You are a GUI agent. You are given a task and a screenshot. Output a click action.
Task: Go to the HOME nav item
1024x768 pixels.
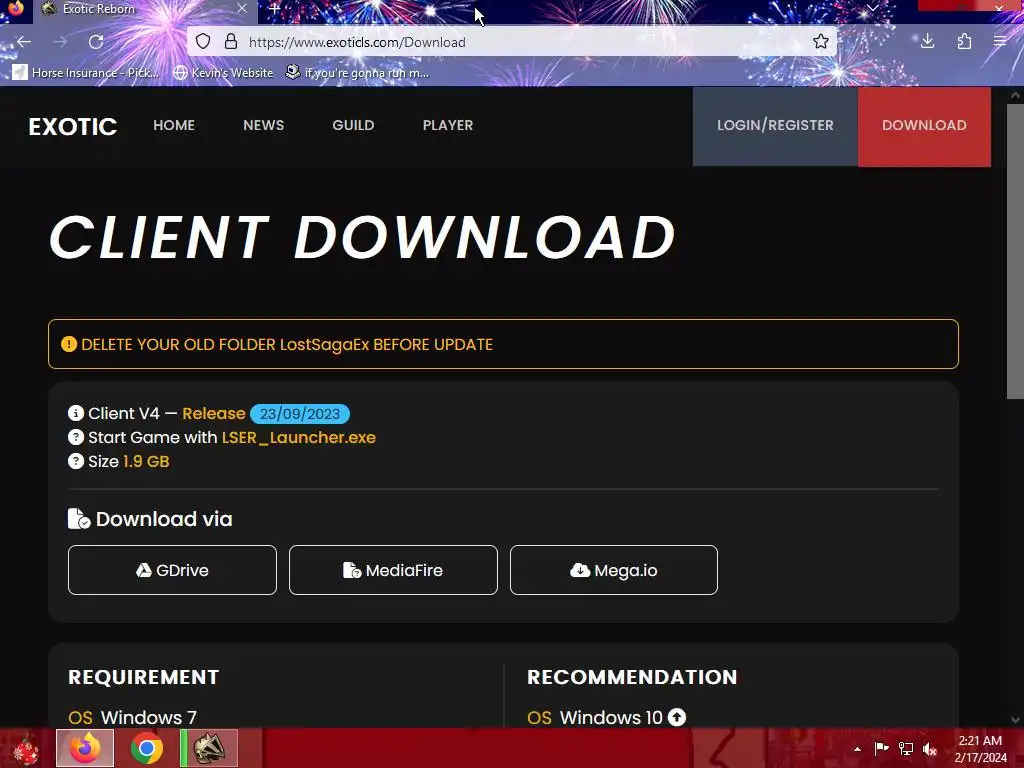tap(174, 125)
